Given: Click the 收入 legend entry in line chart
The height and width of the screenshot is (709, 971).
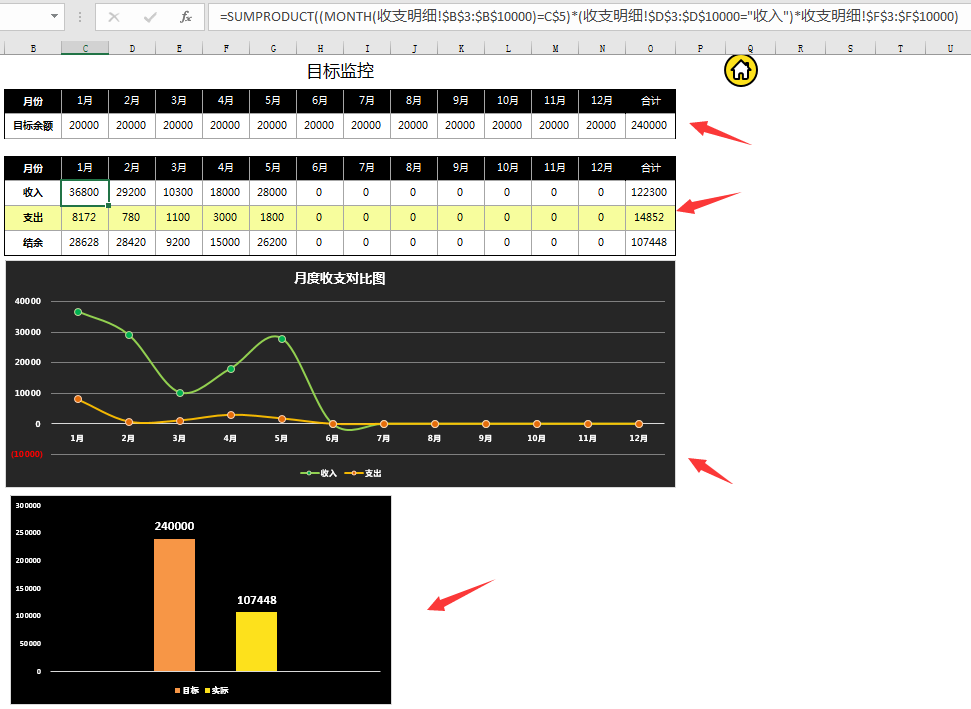Looking at the screenshot, I should point(319,473).
